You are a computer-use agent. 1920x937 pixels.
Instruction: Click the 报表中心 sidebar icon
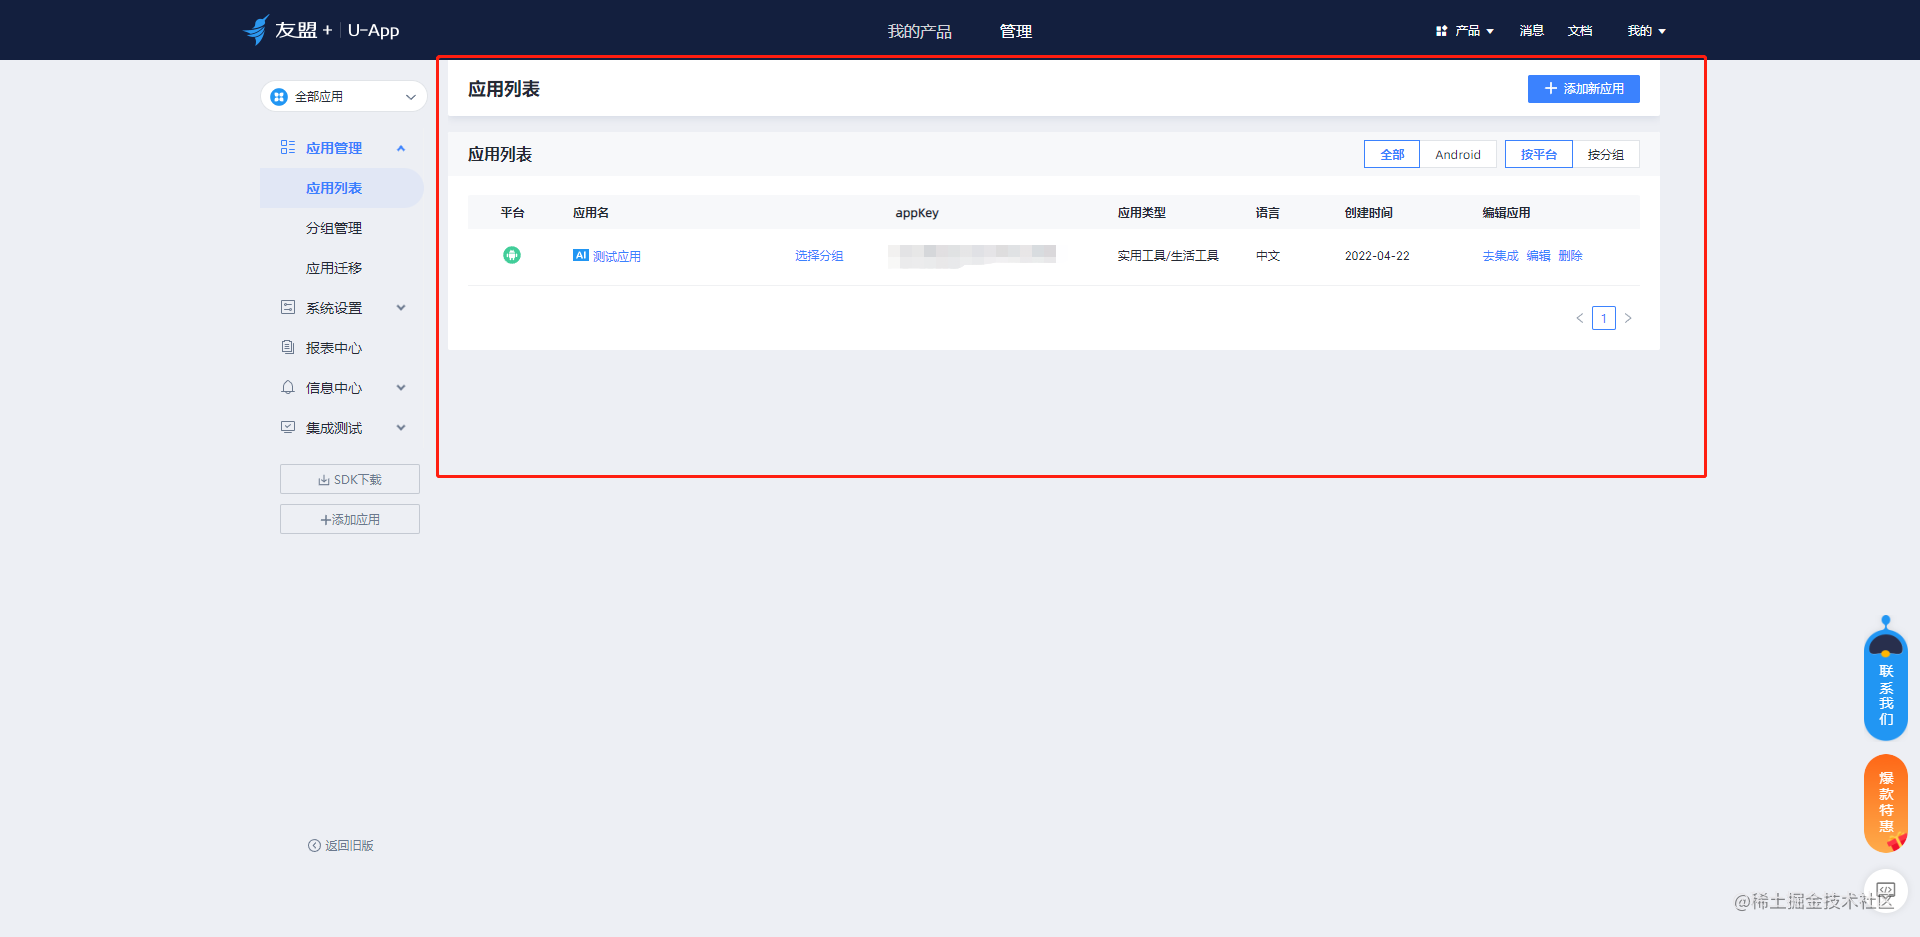click(288, 347)
